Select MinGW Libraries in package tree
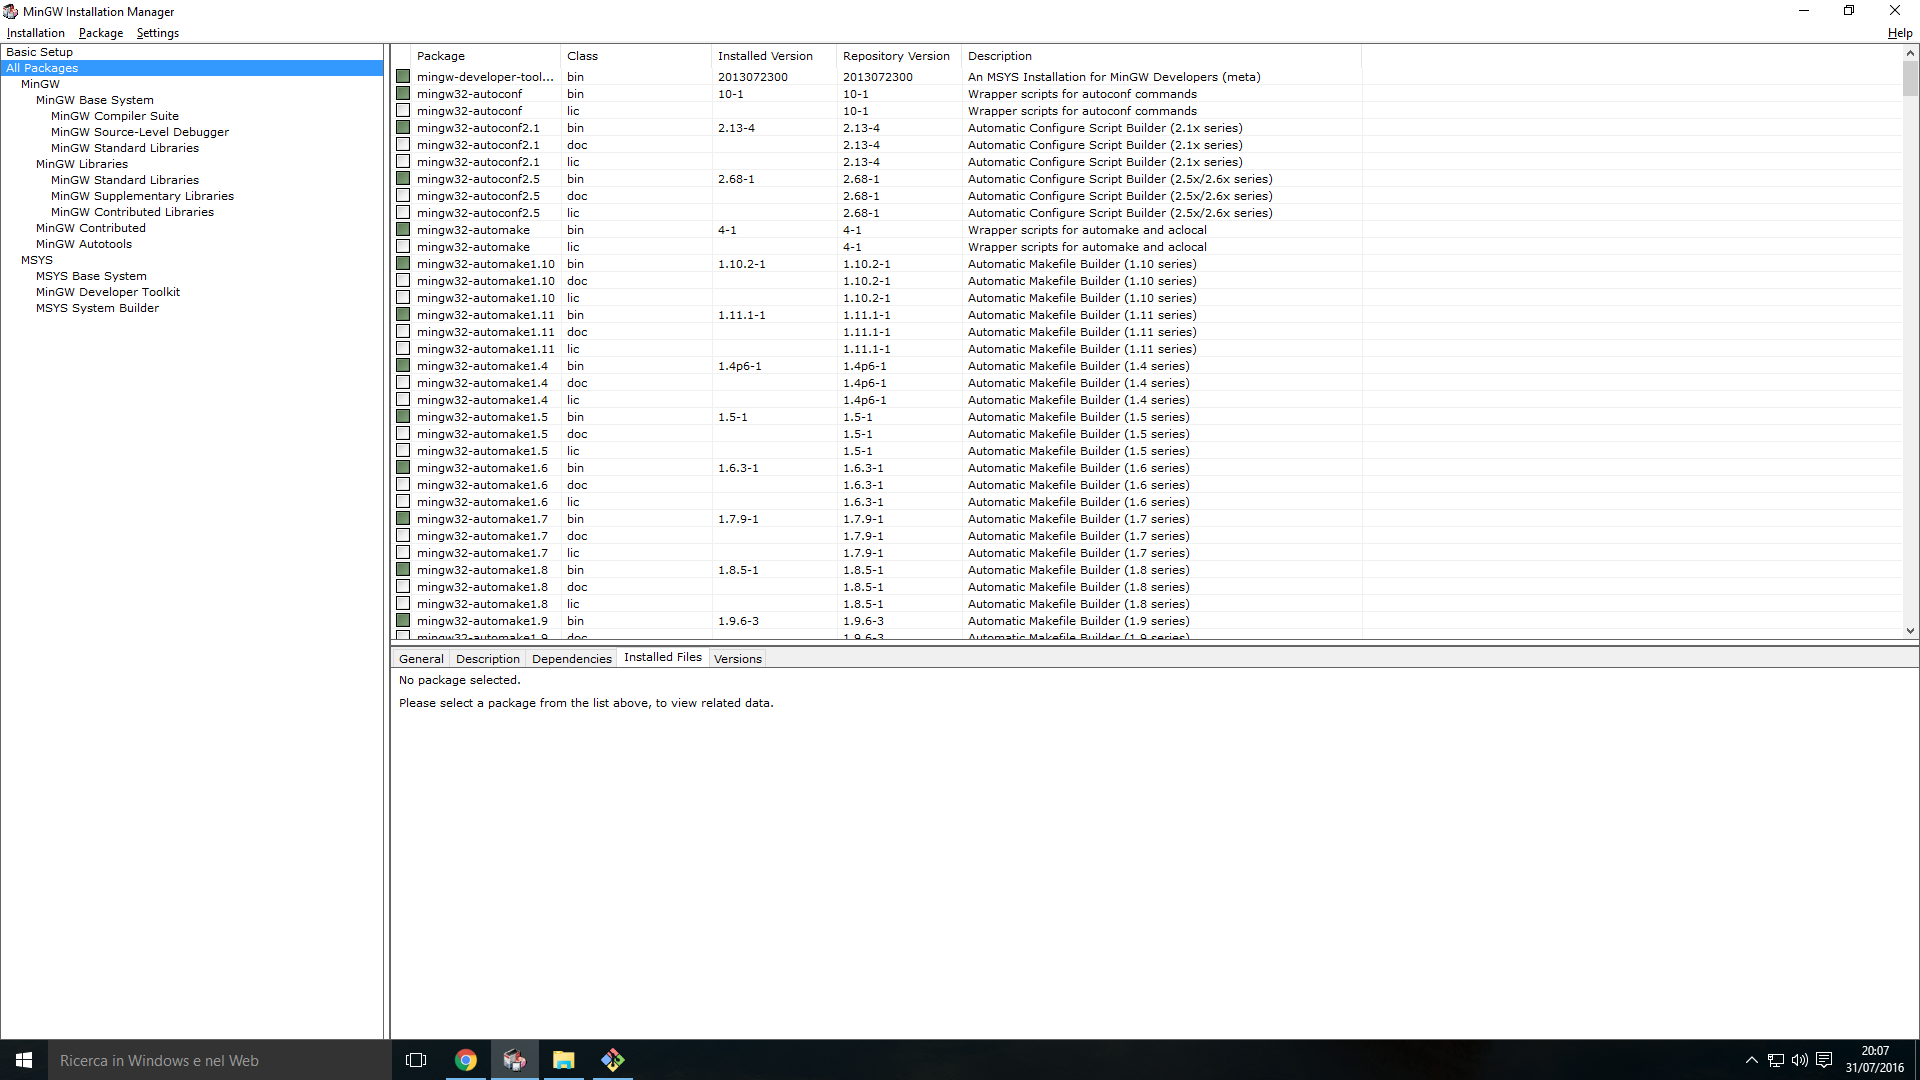The width and height of the screenshot is (1920, 1080). (x=82, y=164)
